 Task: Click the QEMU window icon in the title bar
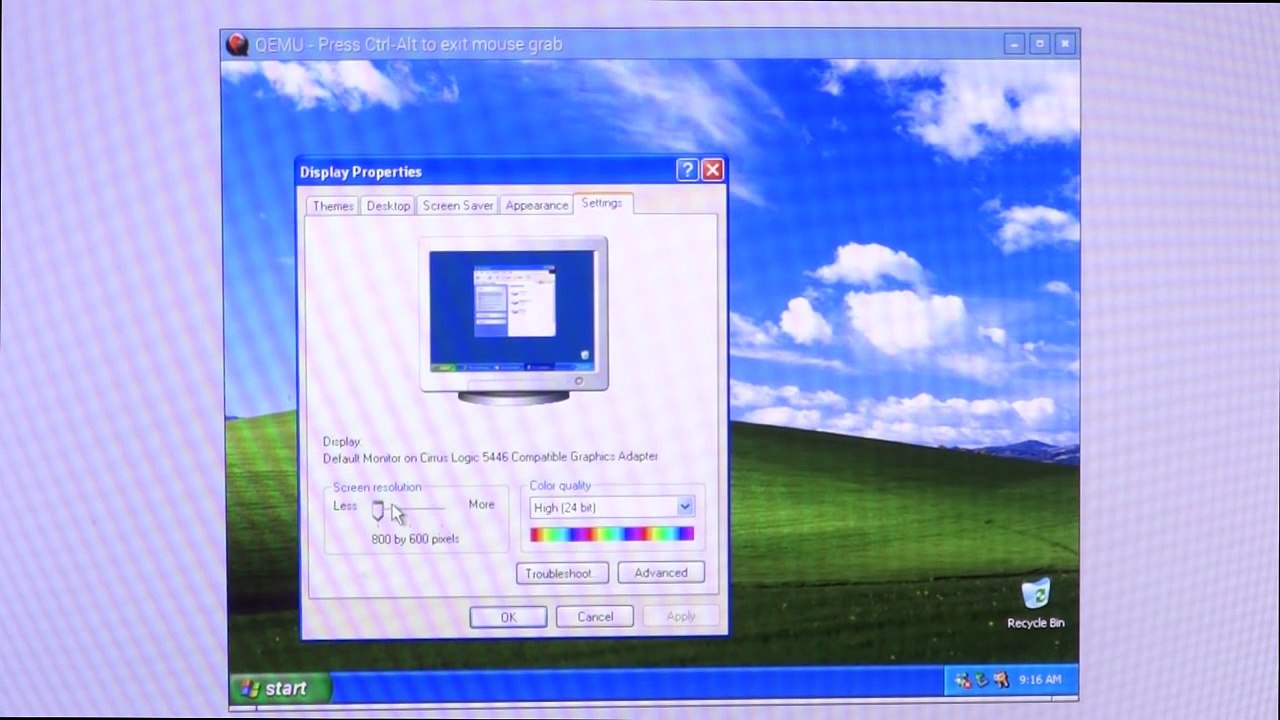point(237,44)
